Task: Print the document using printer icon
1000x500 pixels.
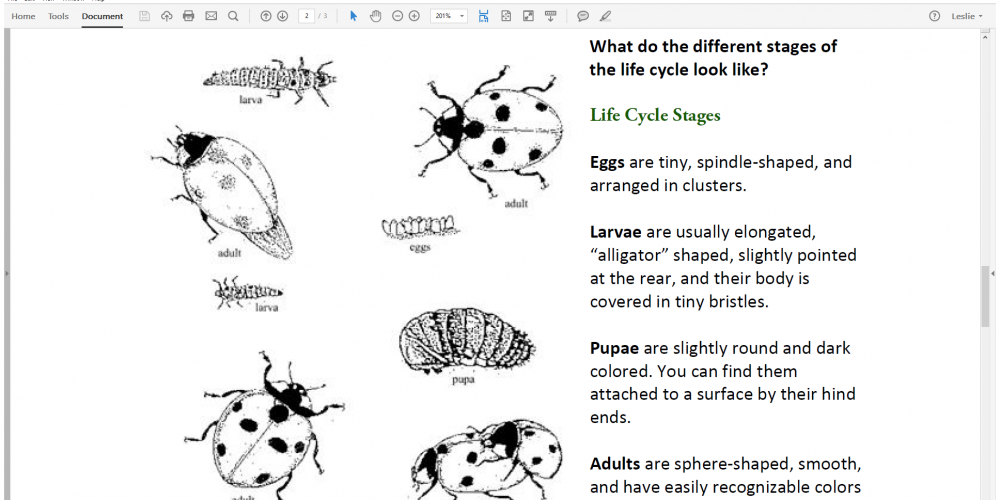Action: tap(189, 16)
